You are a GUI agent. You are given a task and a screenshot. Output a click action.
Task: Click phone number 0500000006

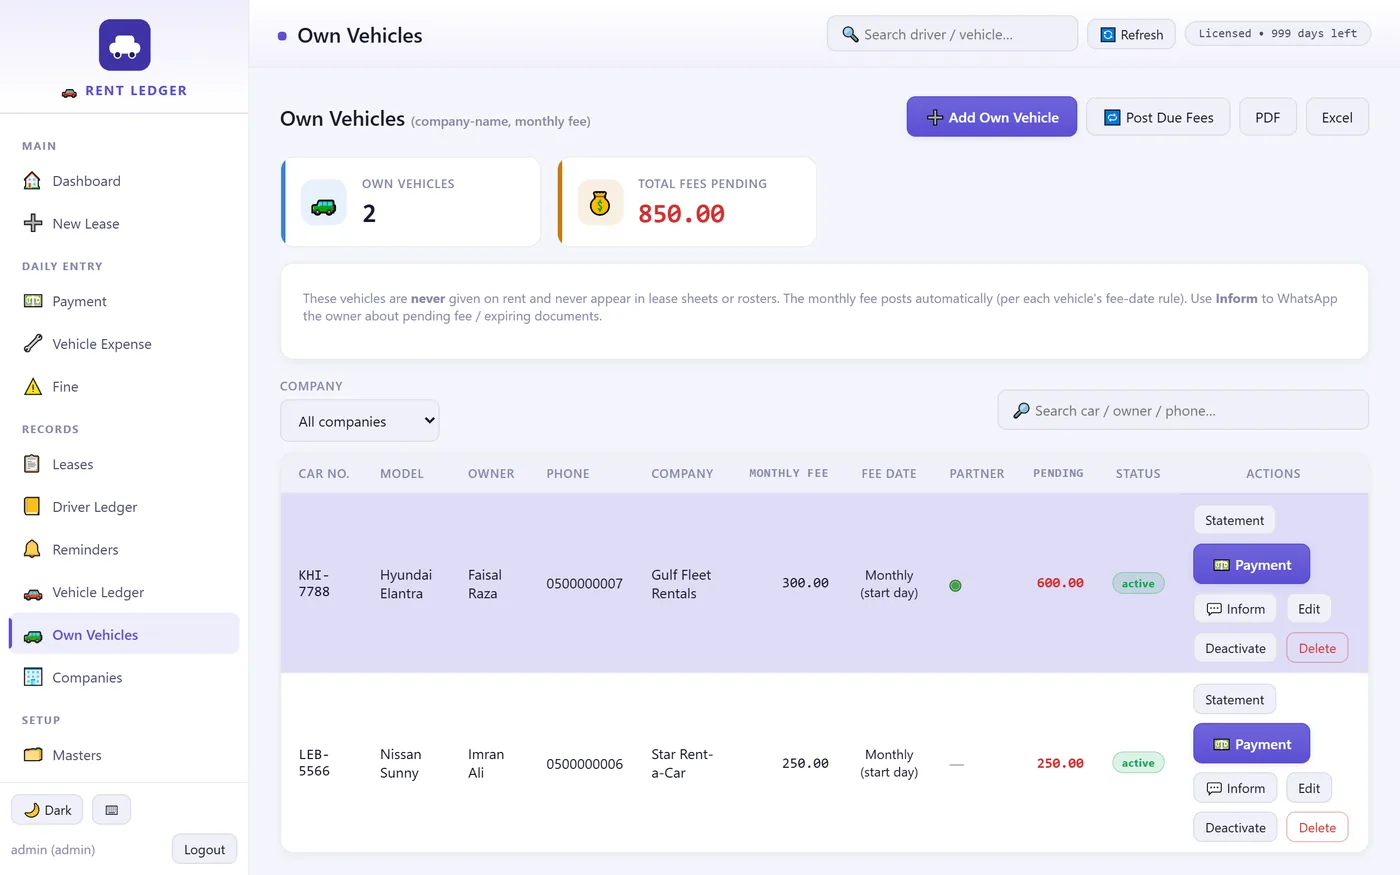pos(584,764)
